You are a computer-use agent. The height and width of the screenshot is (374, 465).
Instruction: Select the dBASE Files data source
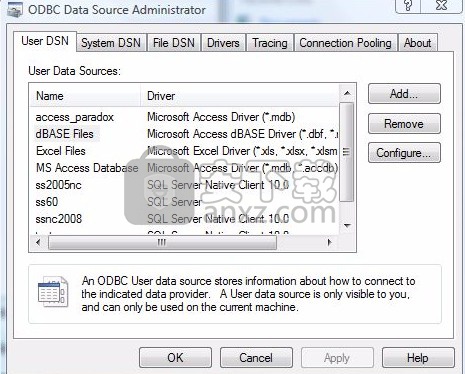pos(64,134)
